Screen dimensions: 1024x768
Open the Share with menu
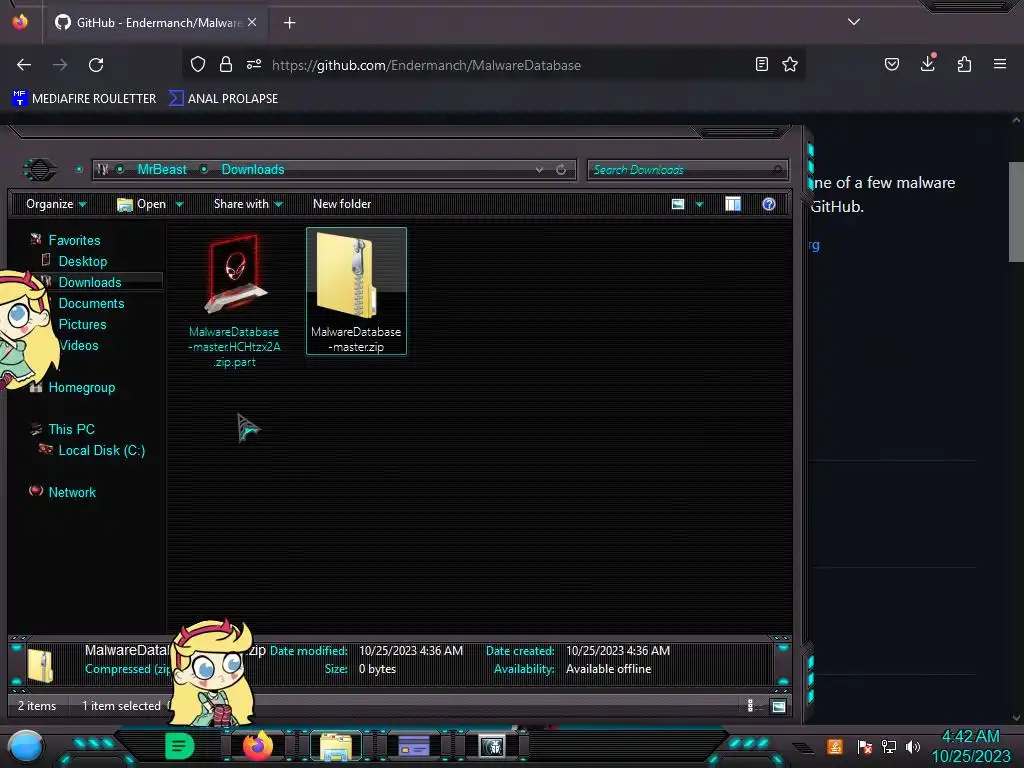[x=248, y=204]
